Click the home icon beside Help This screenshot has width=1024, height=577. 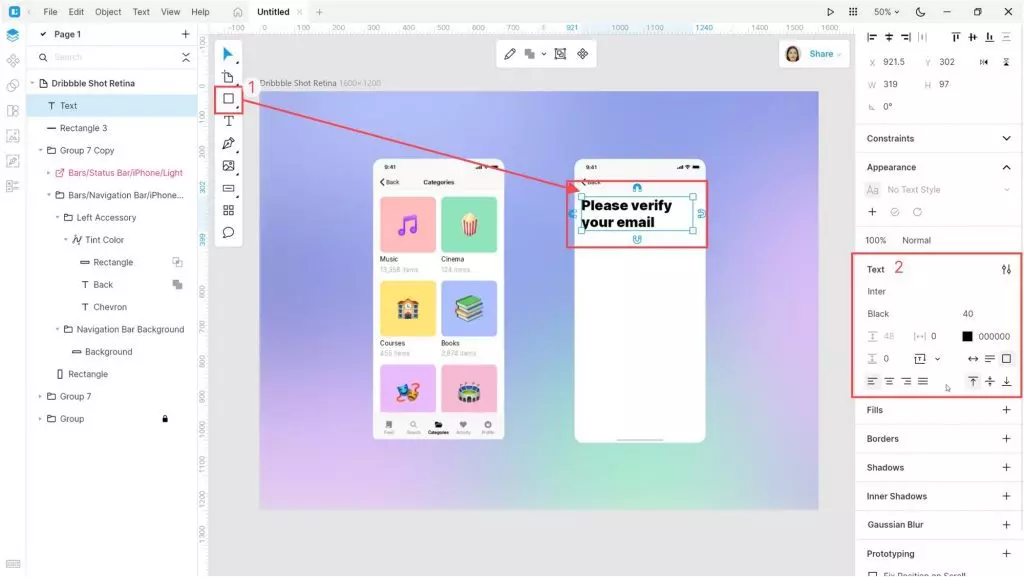pyautogui.click(x=238, y=12)
